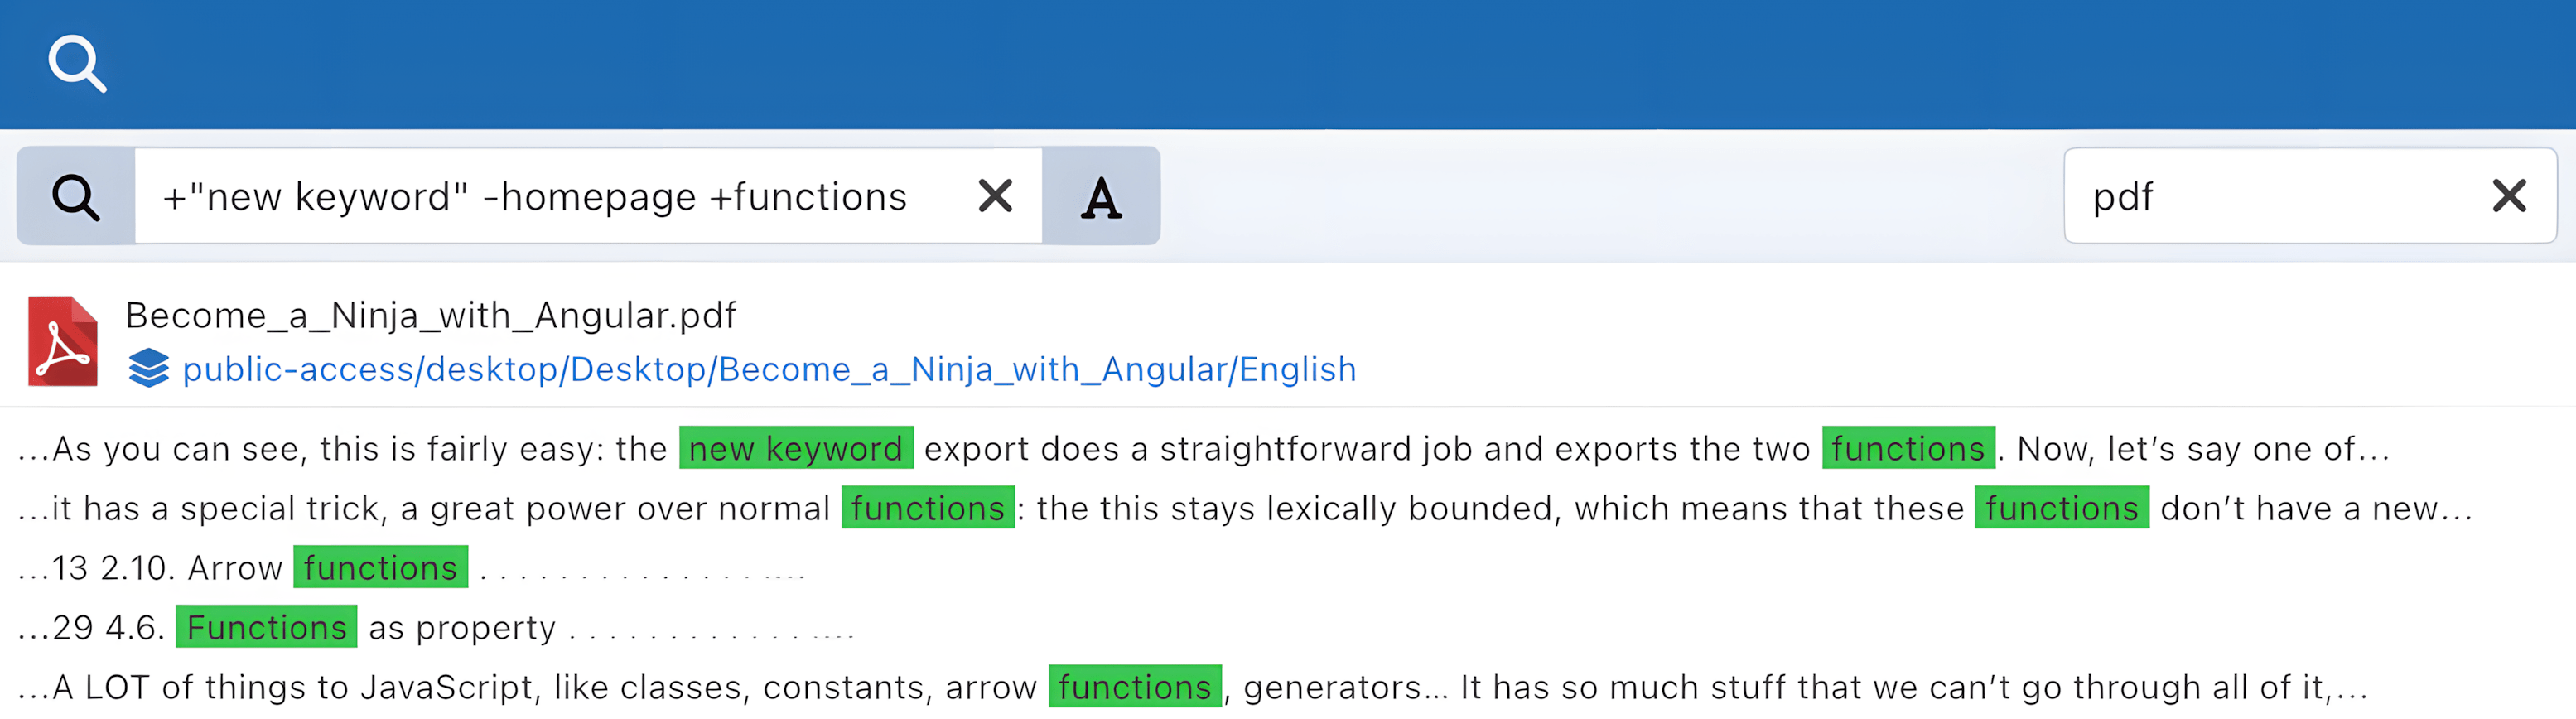
Task: Select the highlighted 'new keyword' match
Action: [x=796, y=448]
